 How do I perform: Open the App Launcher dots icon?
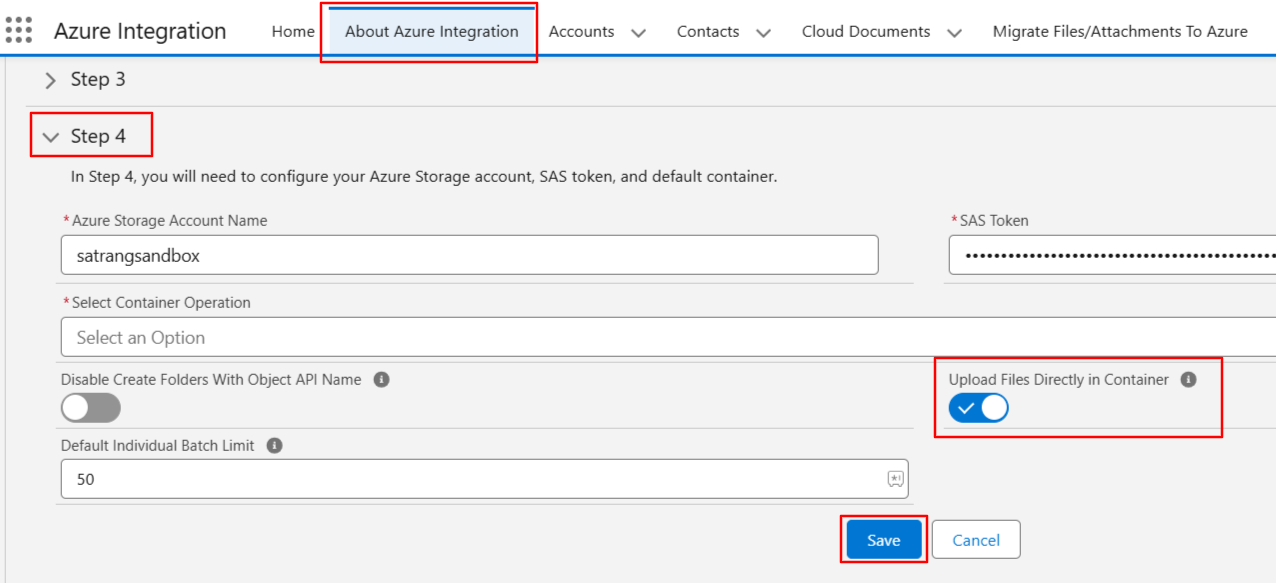(x=19, y=30)
